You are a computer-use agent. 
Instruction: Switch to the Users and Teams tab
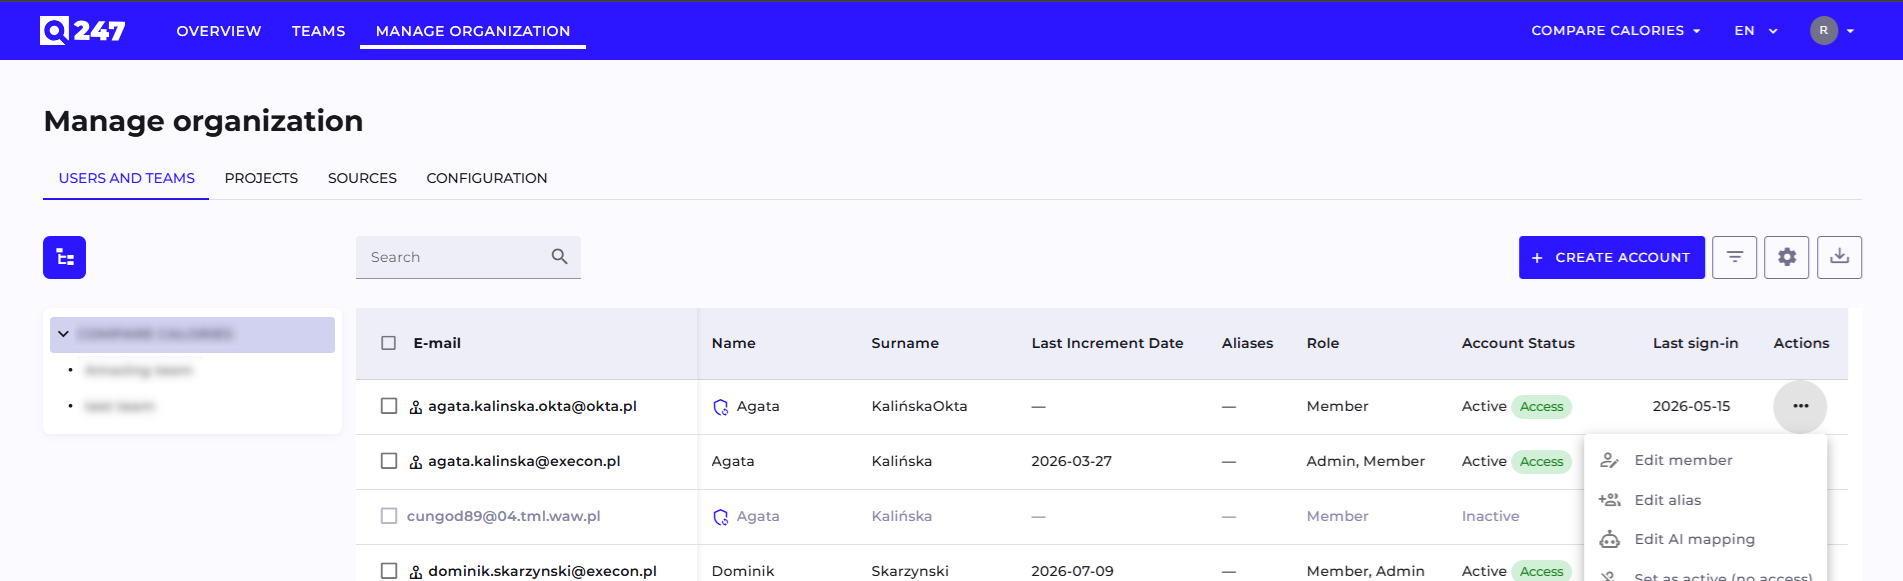pos(126,178)
